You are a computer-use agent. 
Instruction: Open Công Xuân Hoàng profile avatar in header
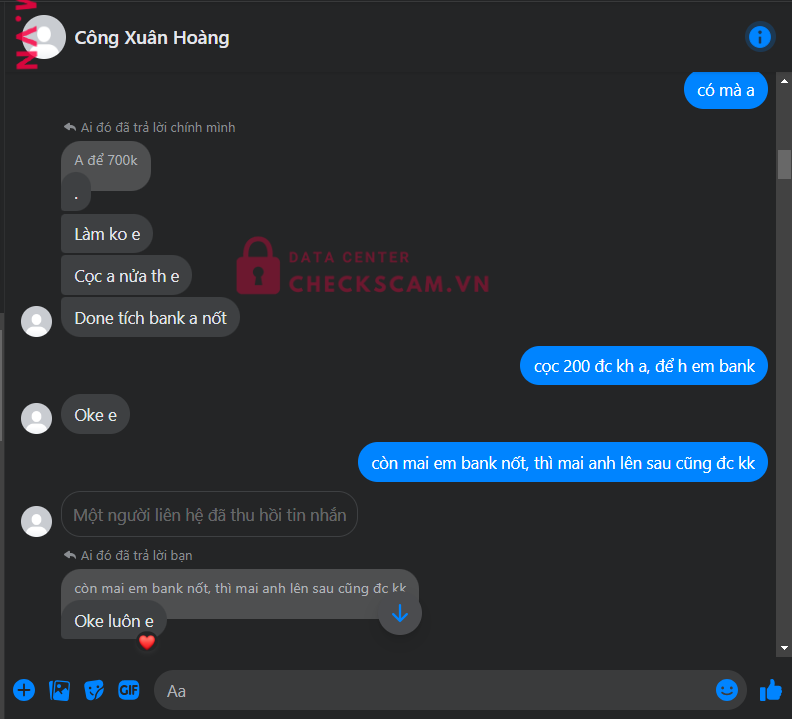[x=44, y=37]
